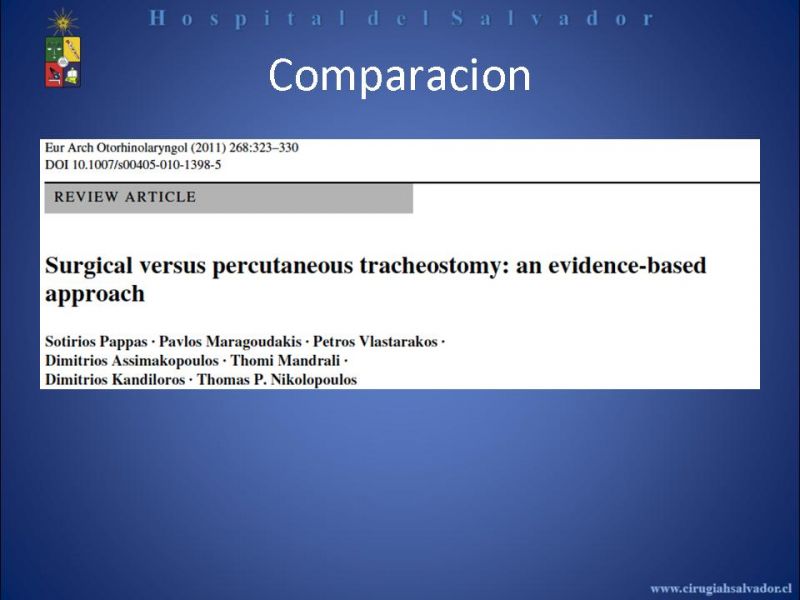Click the author name Dimitrios Kandiloros
Image resolution: width=800 pixels, height=600 pixels.
point(115,380)
